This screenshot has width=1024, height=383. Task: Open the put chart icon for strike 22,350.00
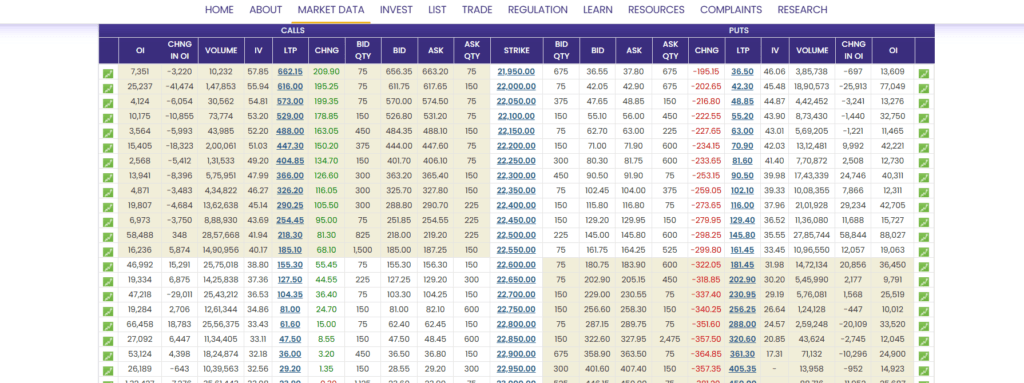point(923,192)
